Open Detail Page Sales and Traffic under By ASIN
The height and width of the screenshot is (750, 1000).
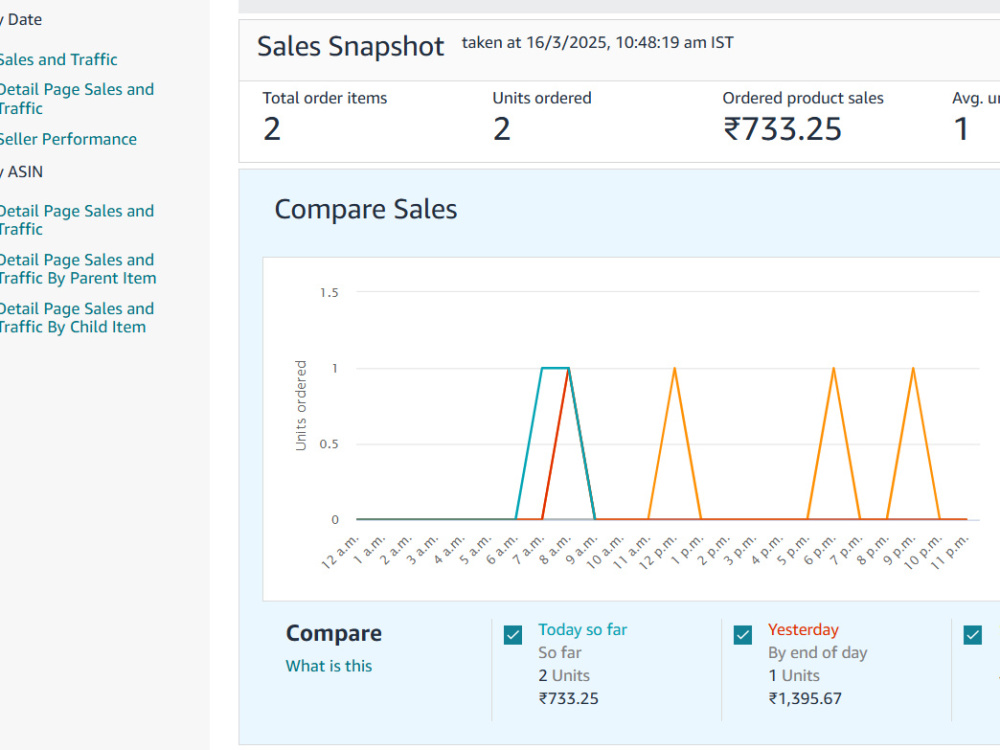77,220
